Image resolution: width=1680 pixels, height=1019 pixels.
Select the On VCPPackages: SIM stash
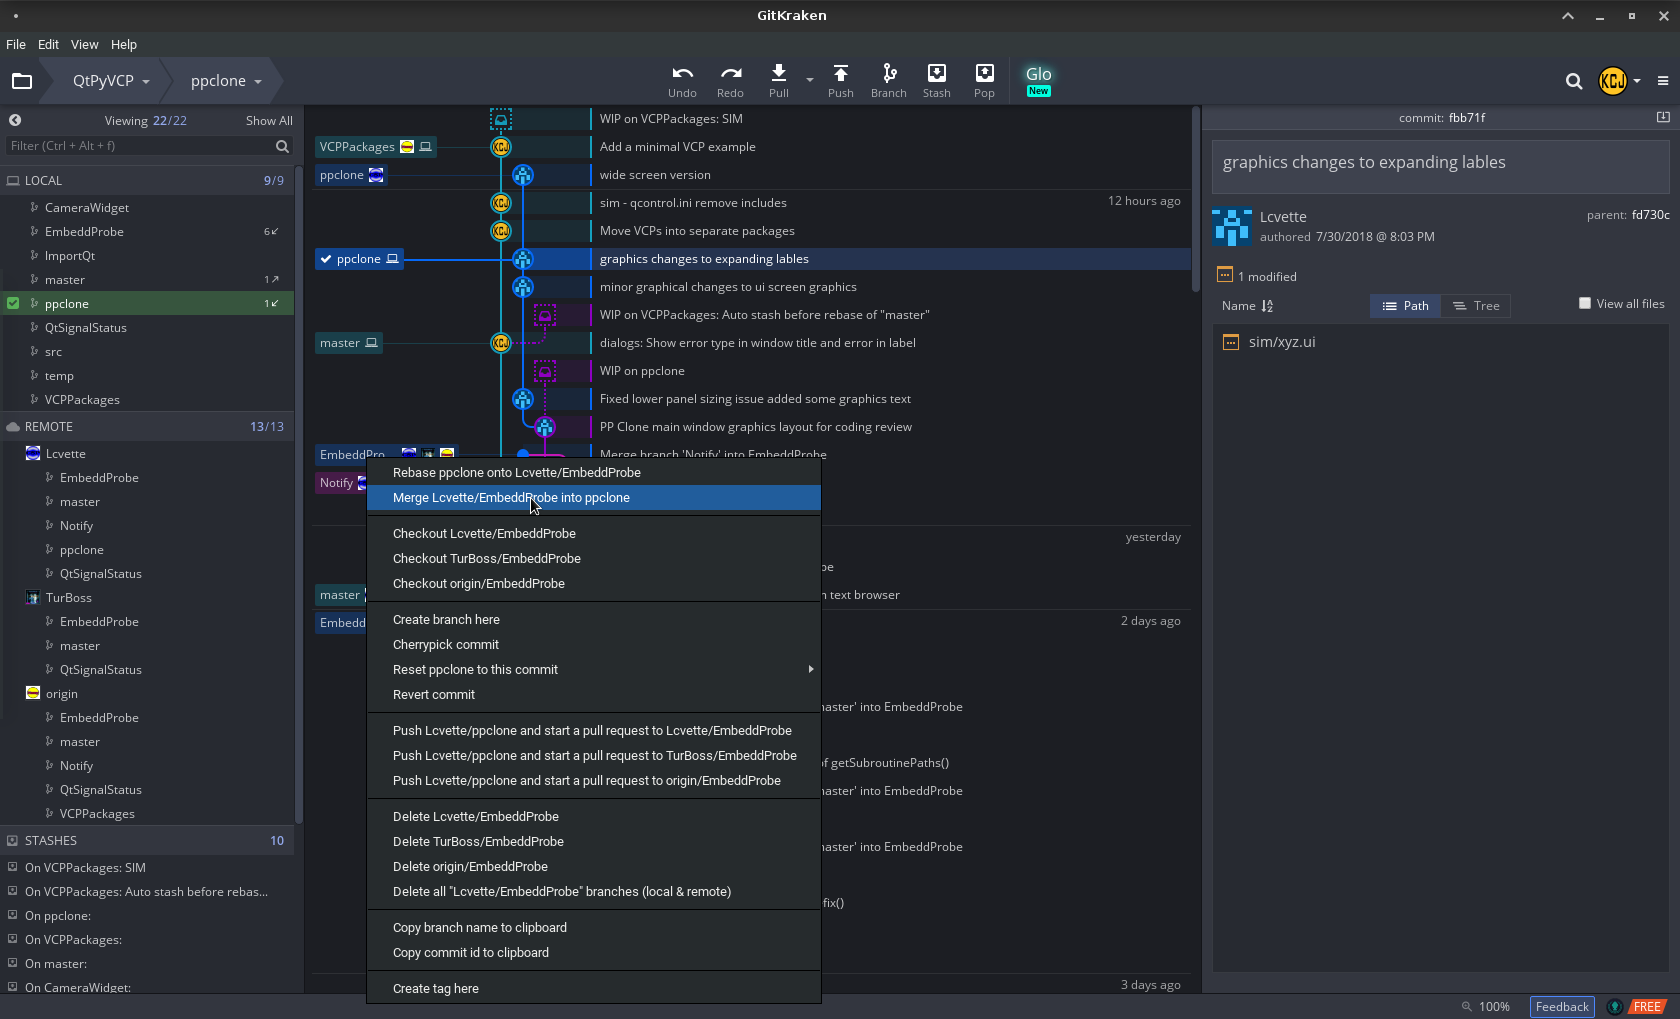tap(148, 868)
